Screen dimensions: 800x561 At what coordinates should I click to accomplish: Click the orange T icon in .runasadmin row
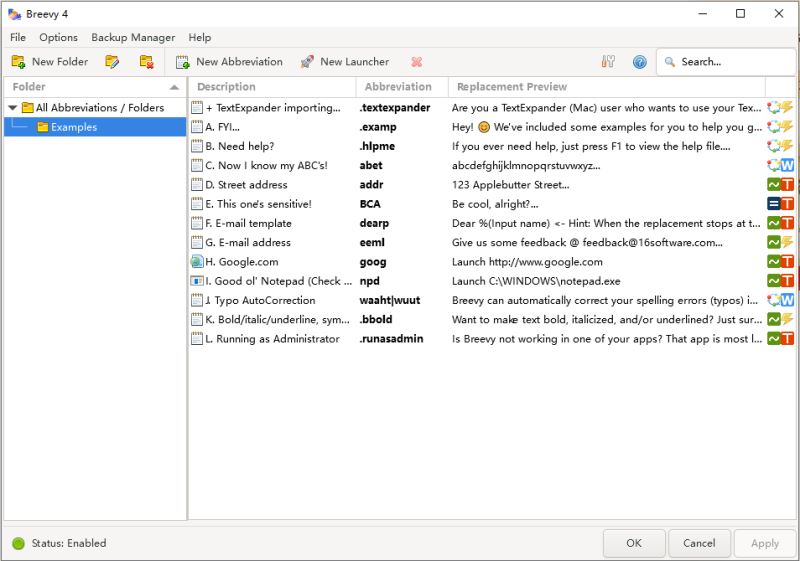(787, 339)
